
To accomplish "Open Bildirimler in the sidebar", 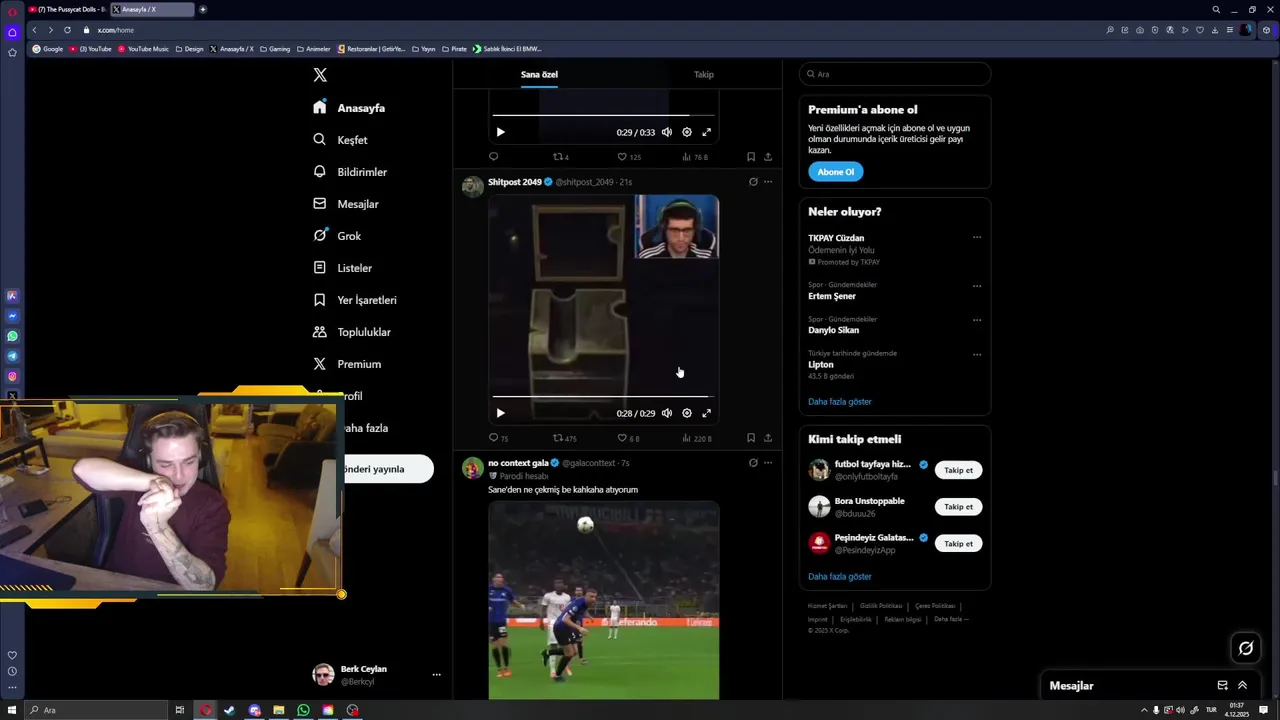I will pyautogui.click(x=350, y=172).
